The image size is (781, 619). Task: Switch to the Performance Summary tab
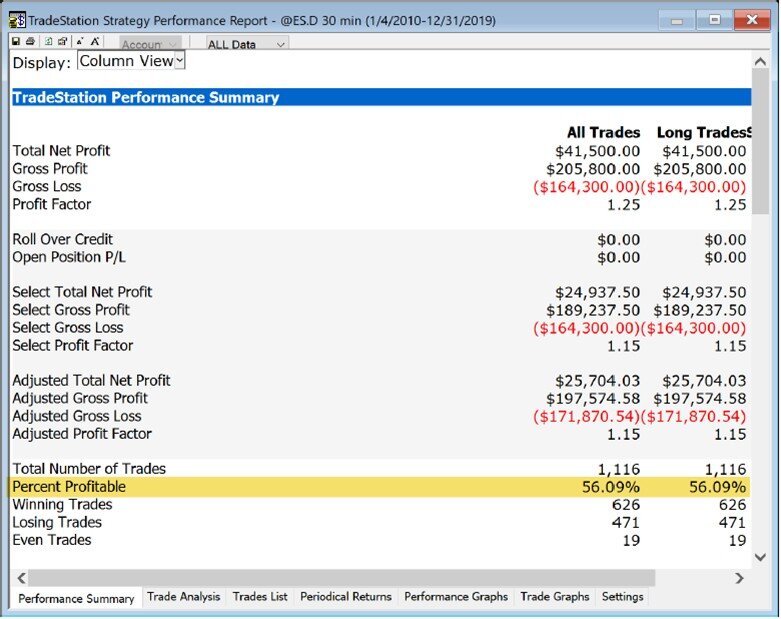pyautogui.click(x=76, y=599)
